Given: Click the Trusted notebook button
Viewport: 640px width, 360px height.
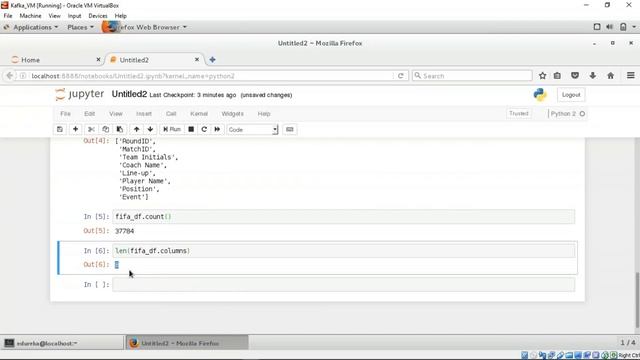Looking at the screenshot, I should click(519, 113).
